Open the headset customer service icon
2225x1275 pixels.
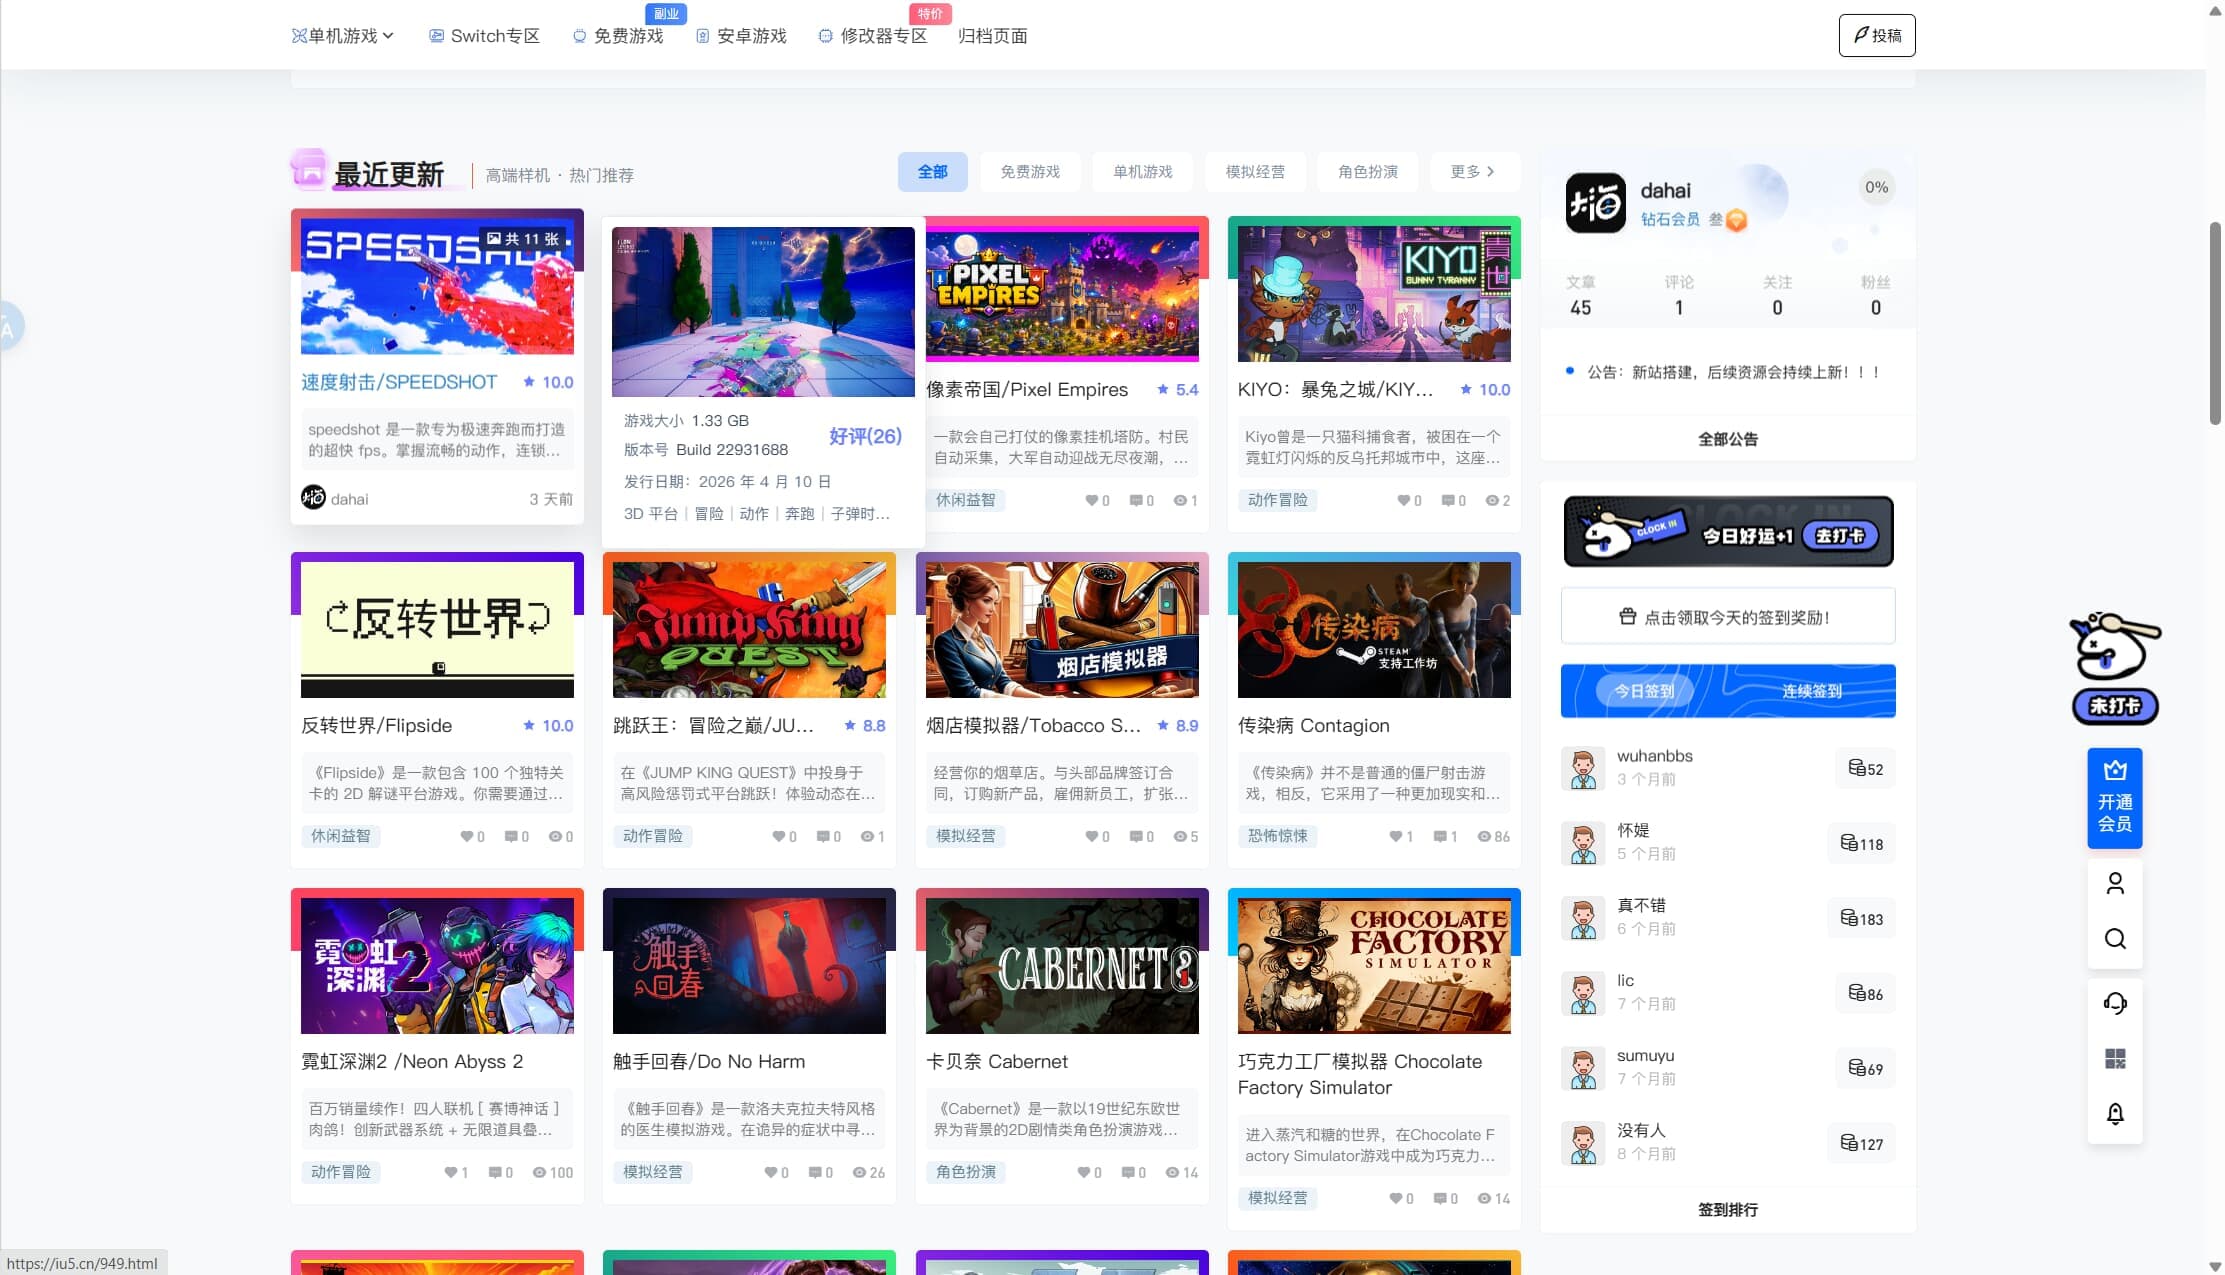(2114, 1003)
